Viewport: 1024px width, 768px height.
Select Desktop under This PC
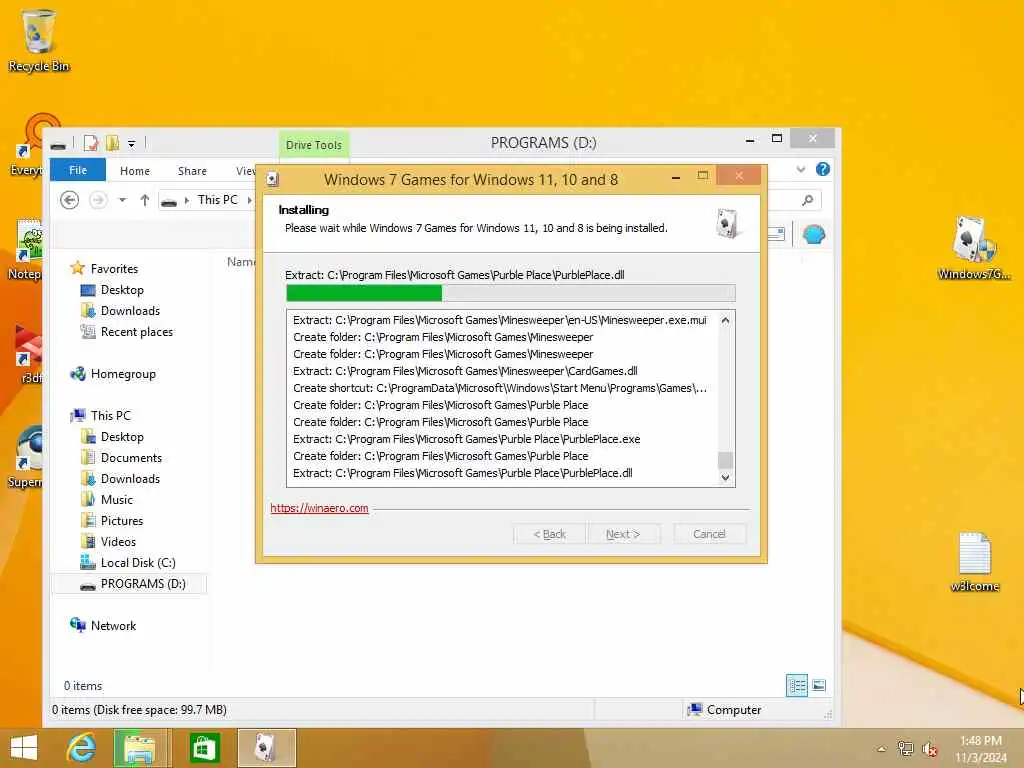click(x=121, y=436)
